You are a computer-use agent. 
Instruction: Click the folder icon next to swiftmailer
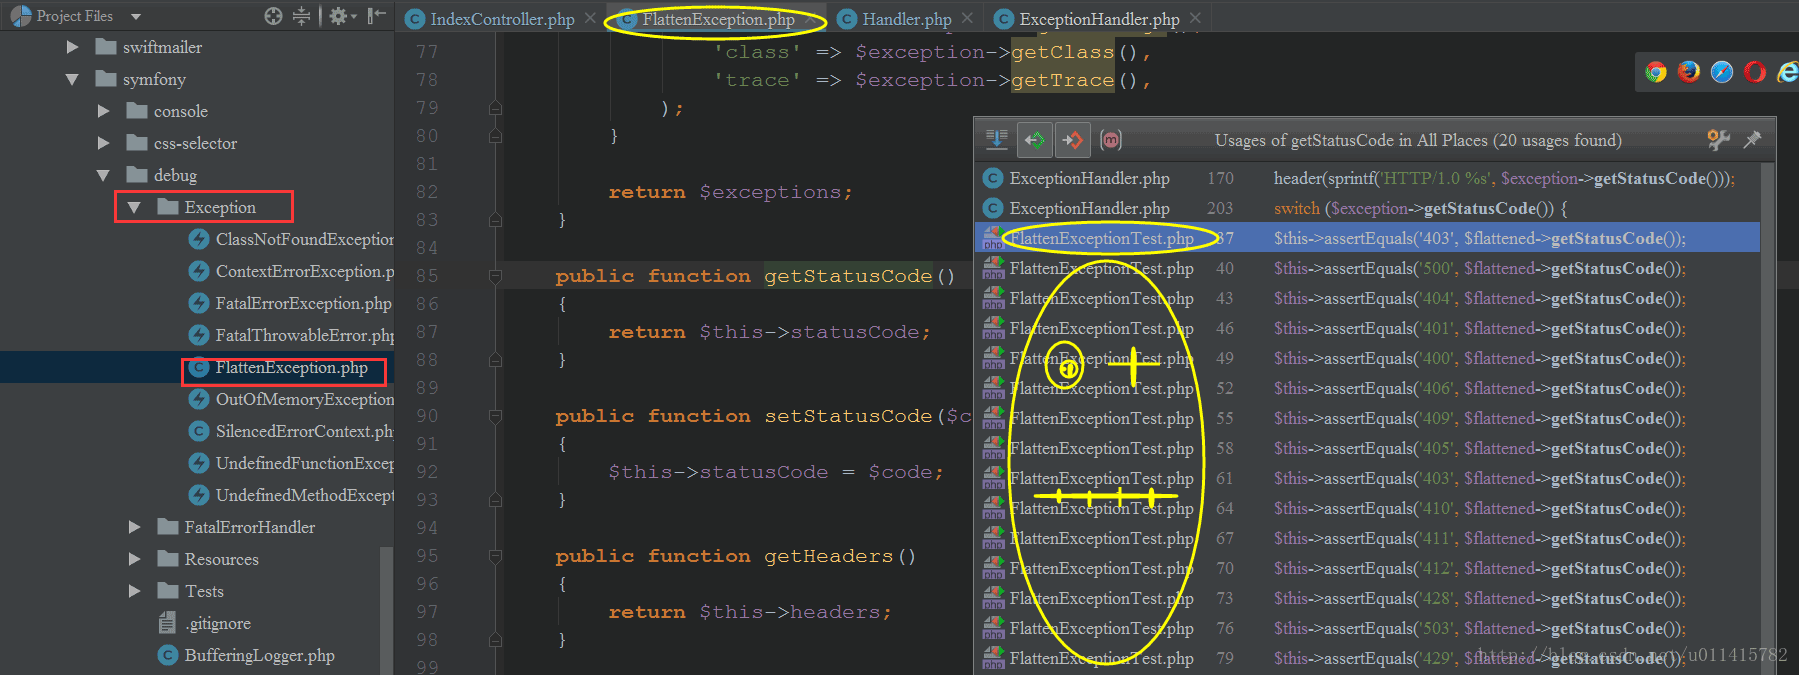click(x=106, y=47)
